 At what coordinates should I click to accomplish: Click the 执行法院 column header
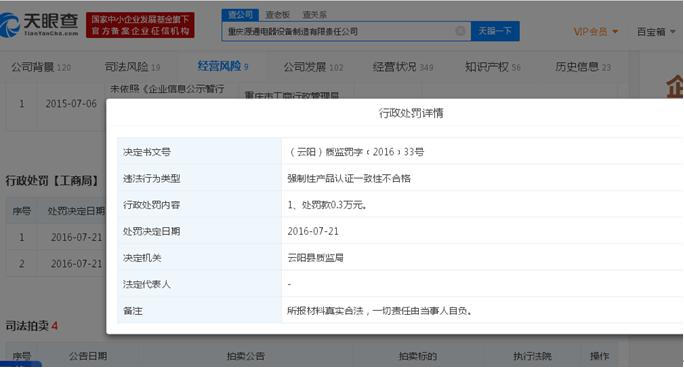point(533,356)
